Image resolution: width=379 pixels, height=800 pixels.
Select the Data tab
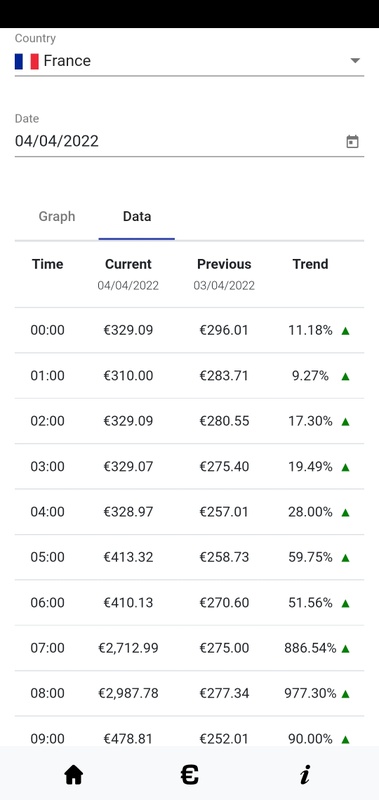tap(137, 216)
